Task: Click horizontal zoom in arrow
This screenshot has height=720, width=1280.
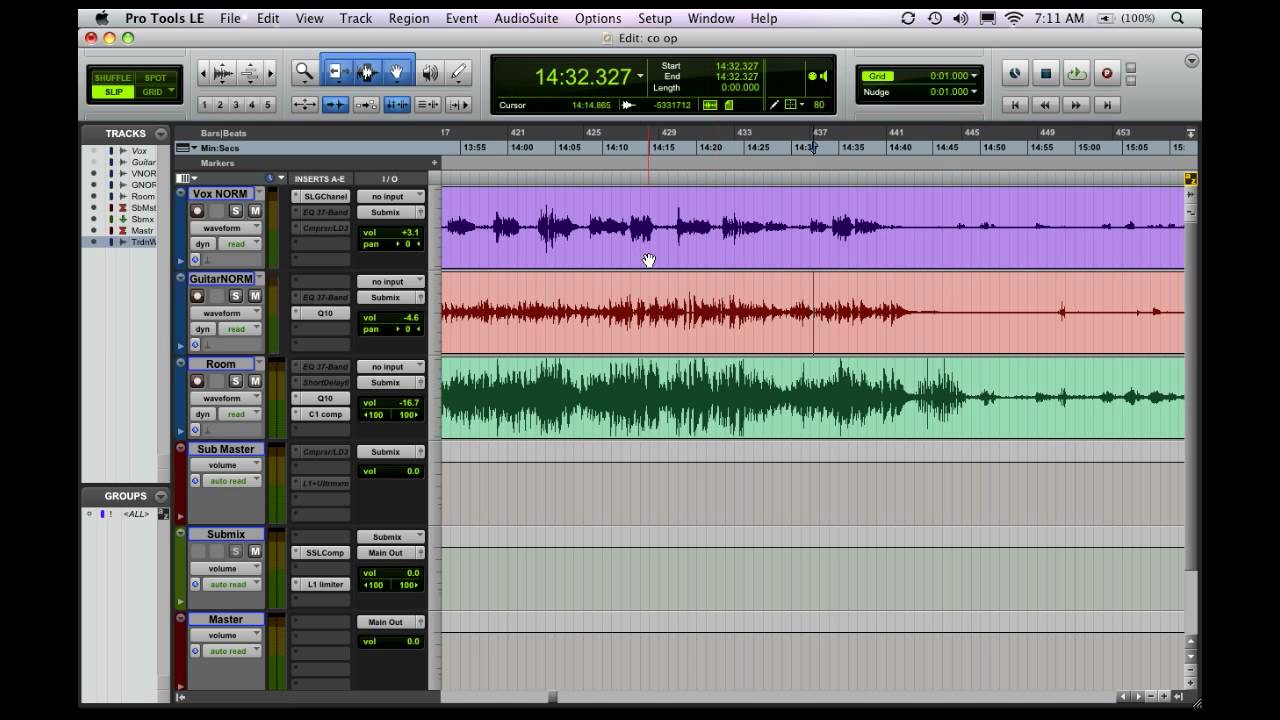Action: [x=270, y=73]
